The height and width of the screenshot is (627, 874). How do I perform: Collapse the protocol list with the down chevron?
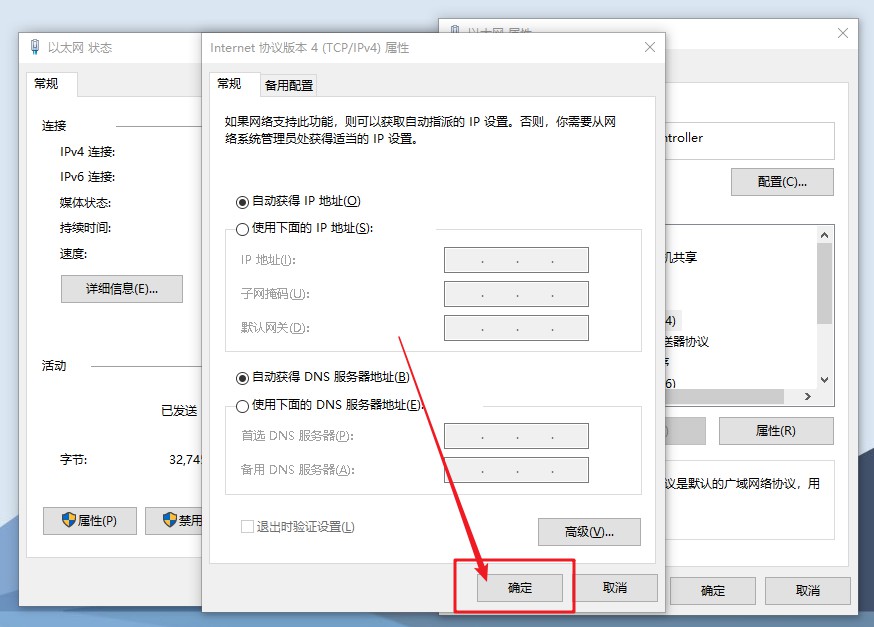pyautogui.click(x=823, y=380)
